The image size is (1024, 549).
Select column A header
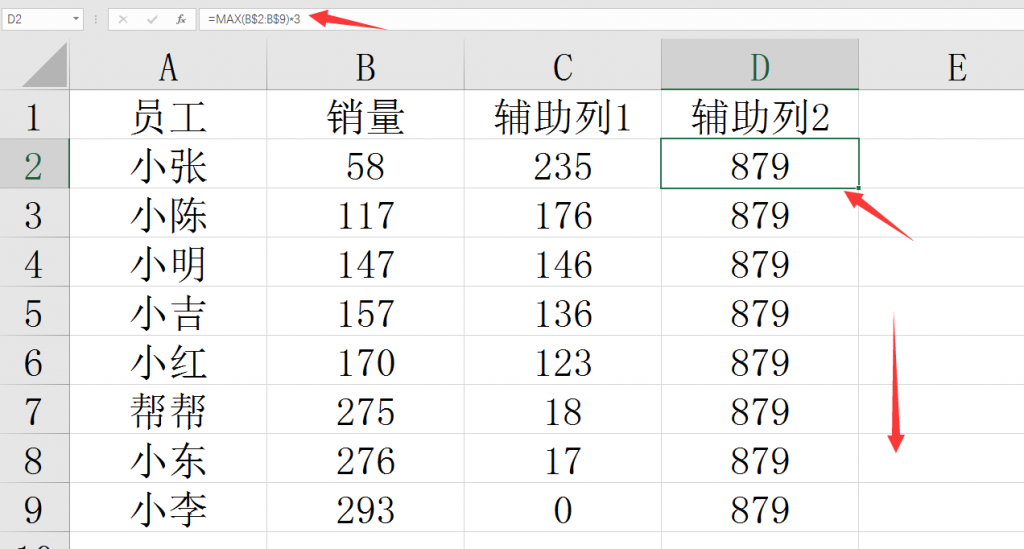[x=168, y=66]
